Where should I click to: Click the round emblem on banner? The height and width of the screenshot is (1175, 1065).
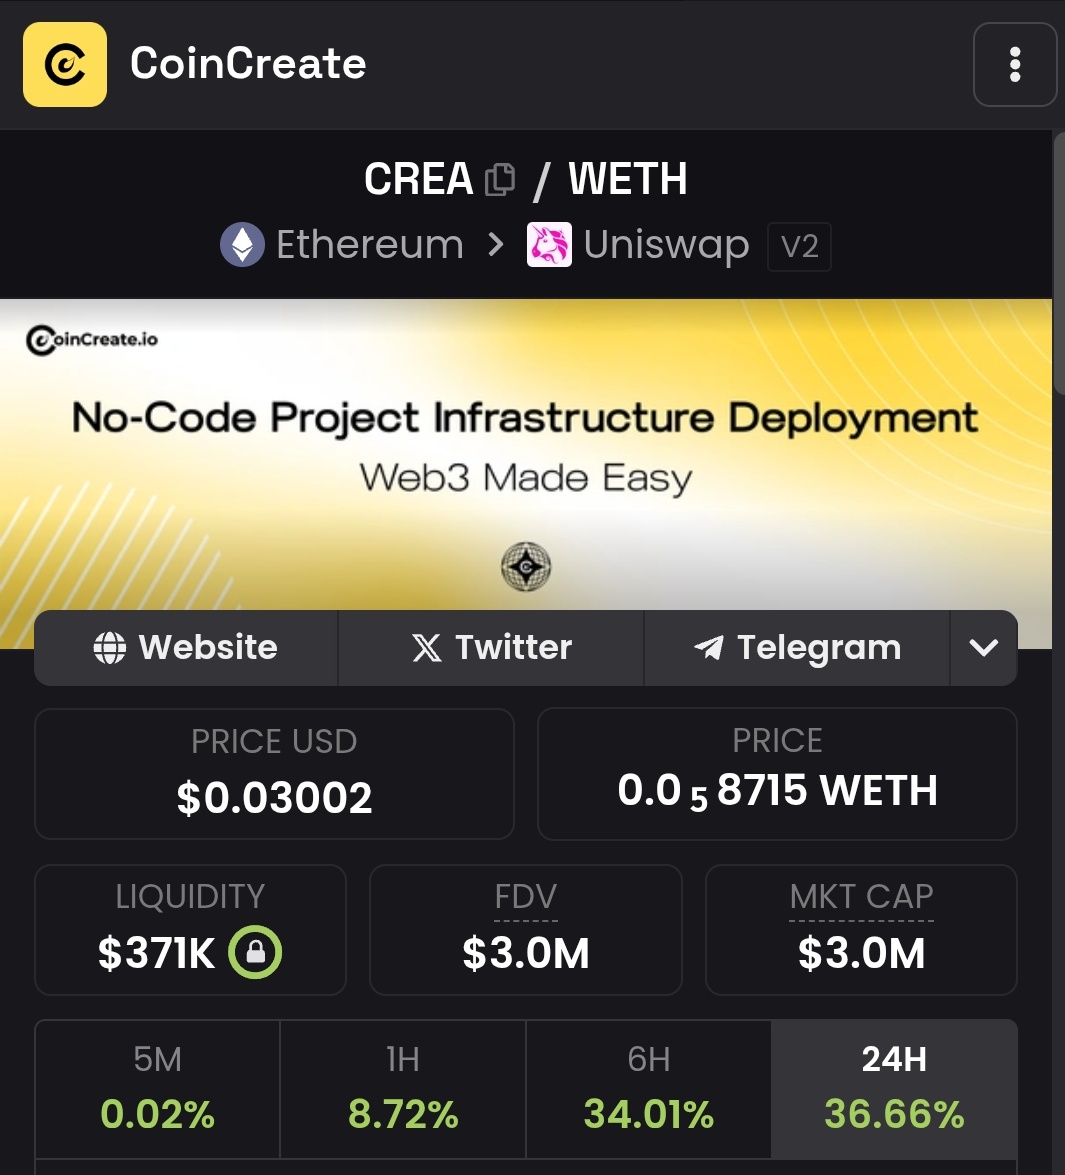tap(526, 567)
